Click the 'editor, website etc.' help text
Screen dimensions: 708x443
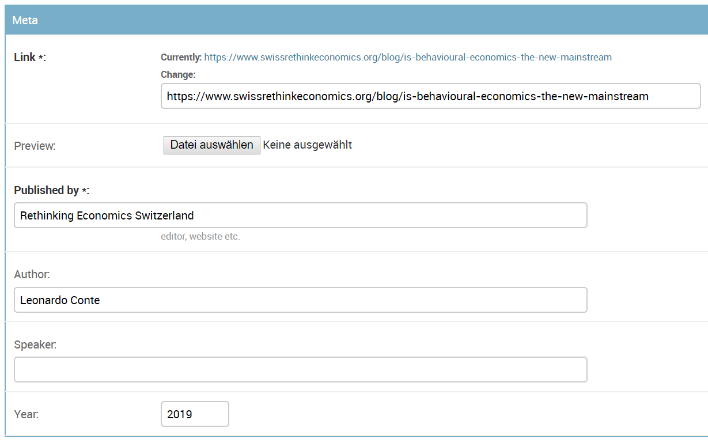coord(200,236)
